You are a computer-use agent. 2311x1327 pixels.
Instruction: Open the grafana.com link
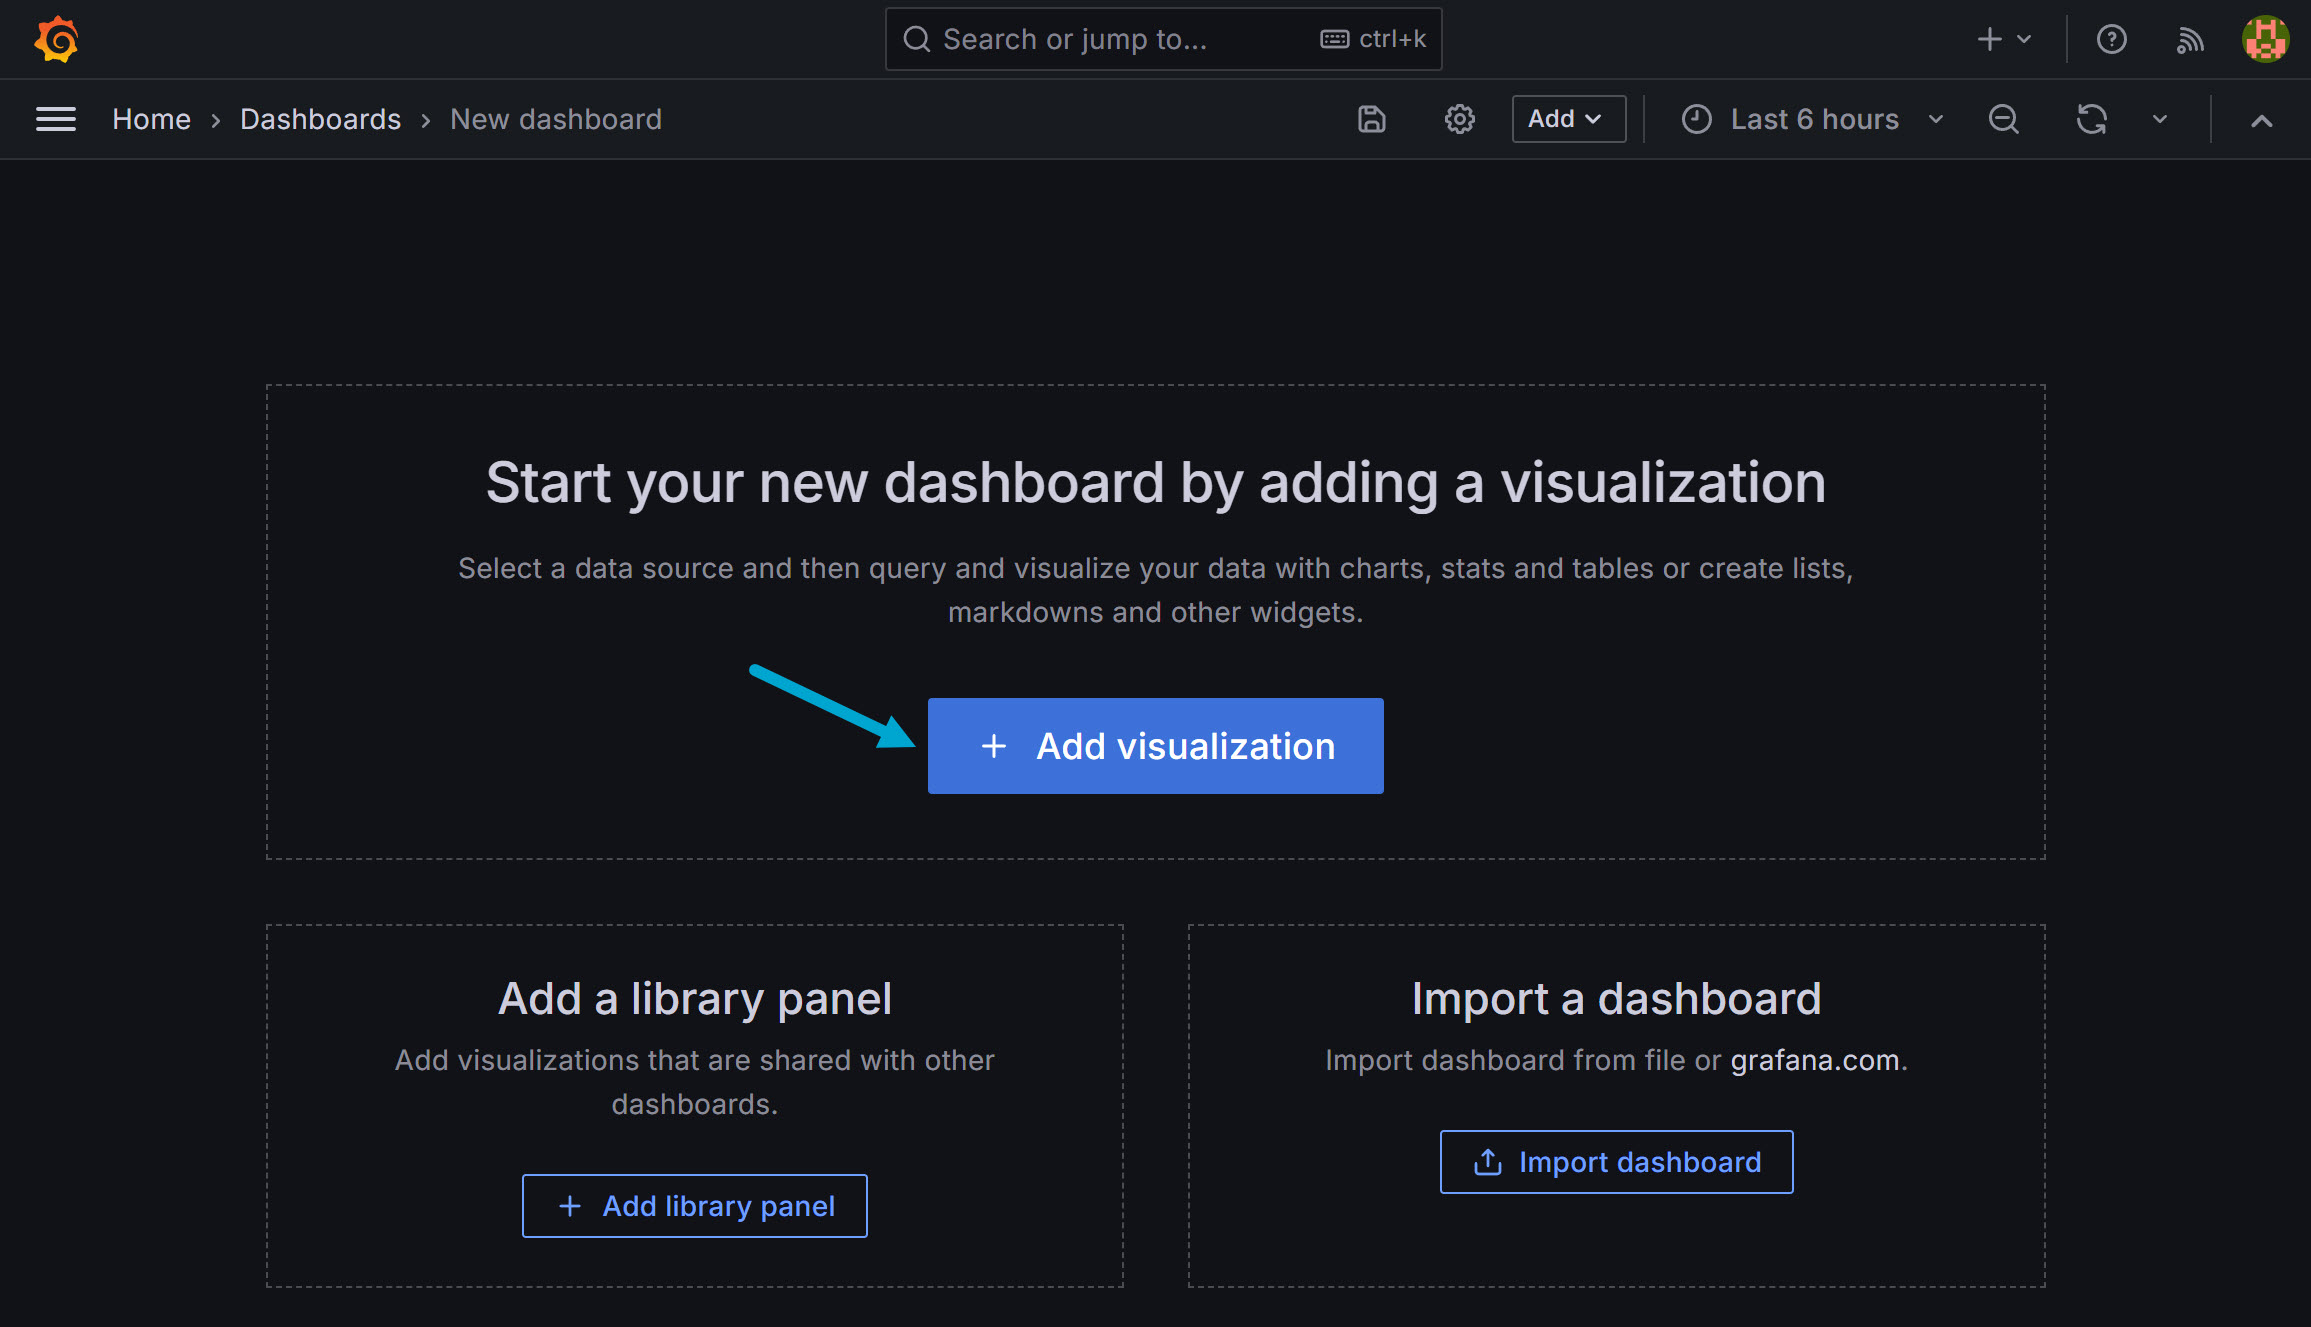1815,1060
